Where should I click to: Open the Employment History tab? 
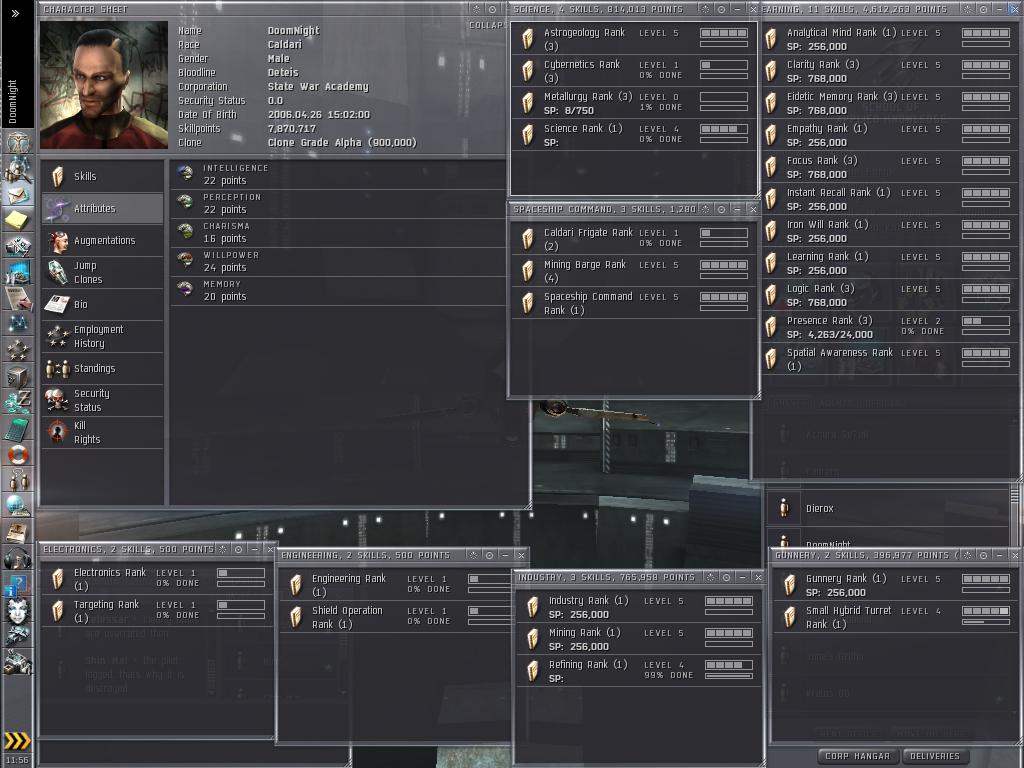point(103,336)
